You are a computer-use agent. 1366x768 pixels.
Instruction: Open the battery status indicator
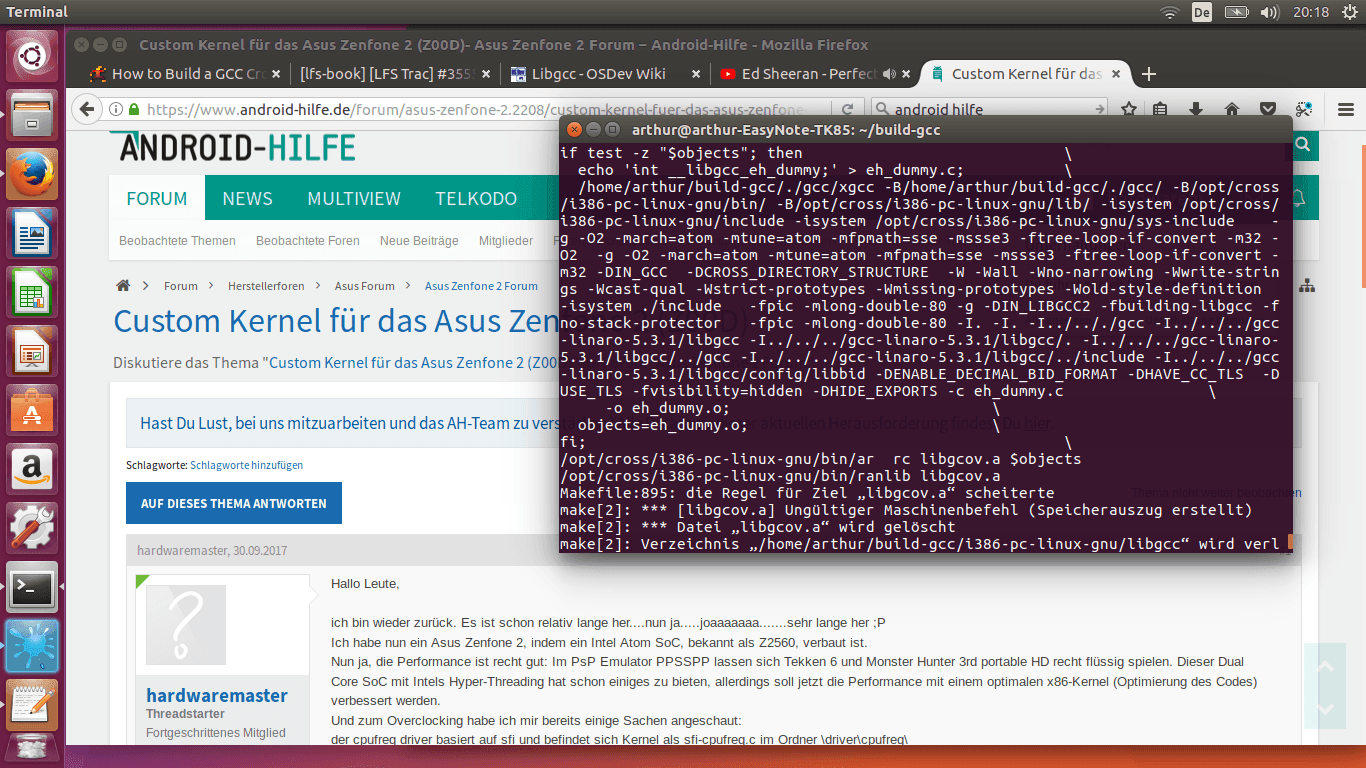tap(1236, 12)
